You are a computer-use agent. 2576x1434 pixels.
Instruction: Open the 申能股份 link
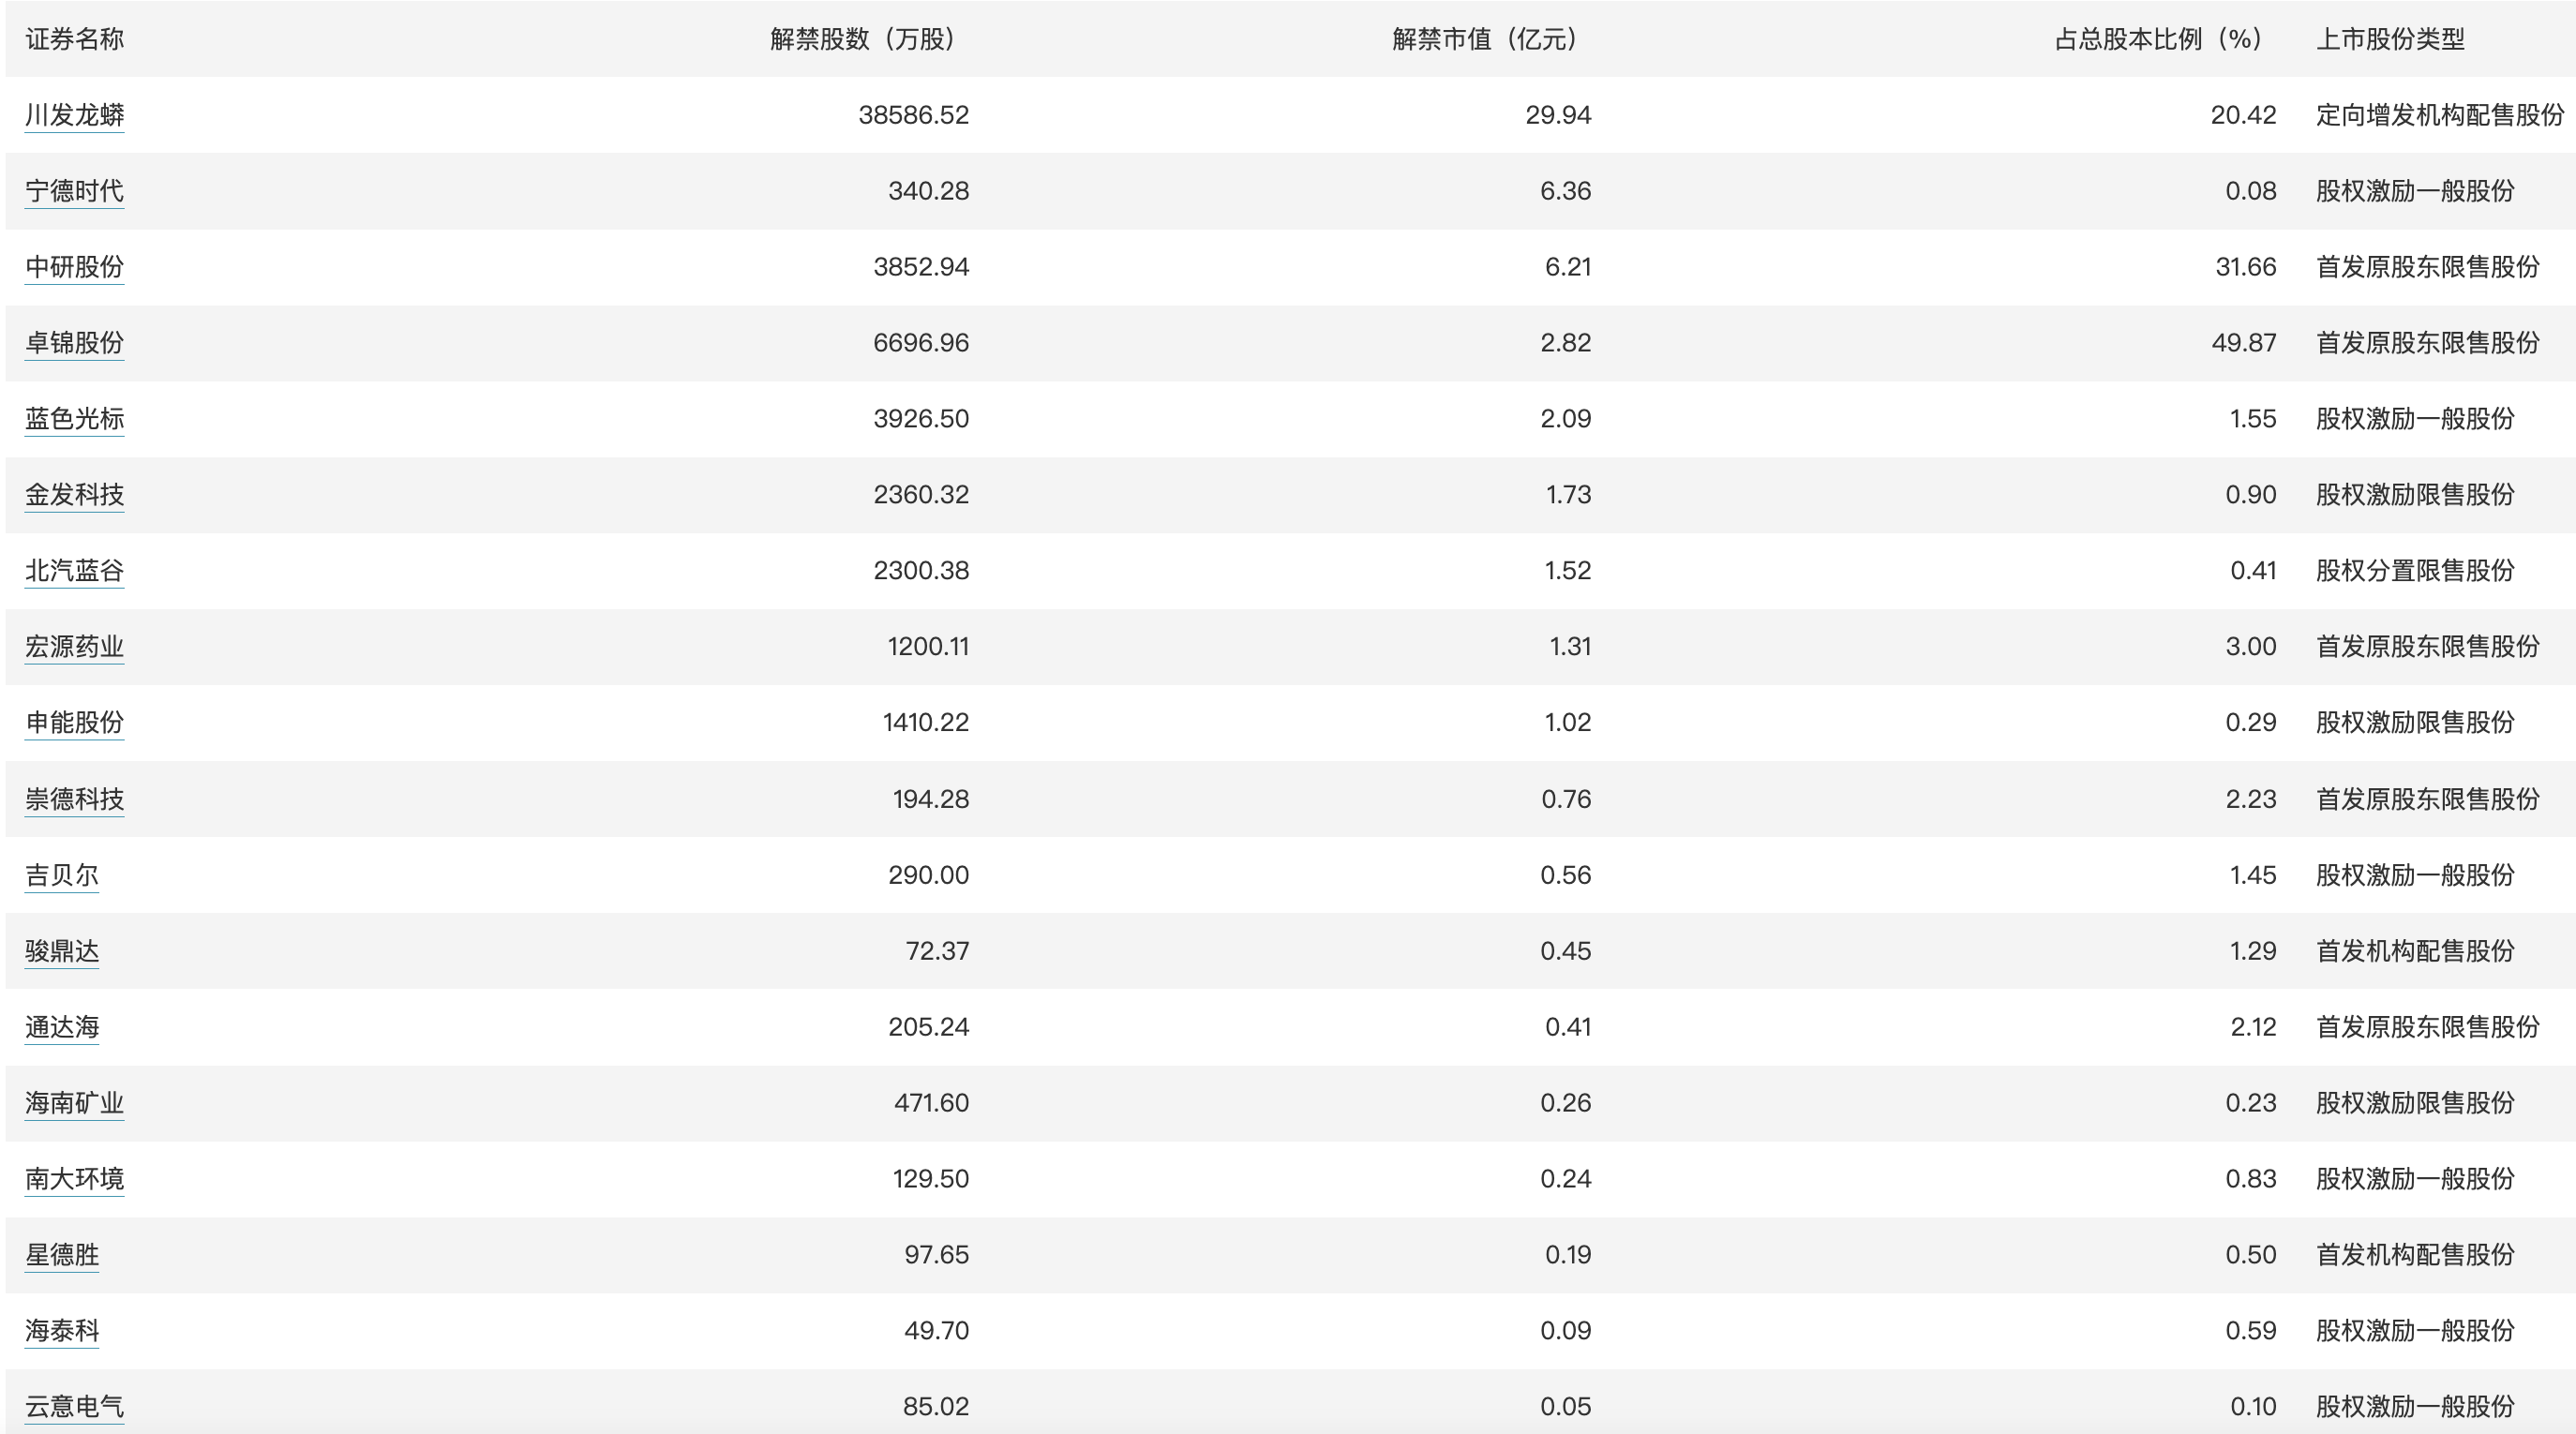(75, 723)
